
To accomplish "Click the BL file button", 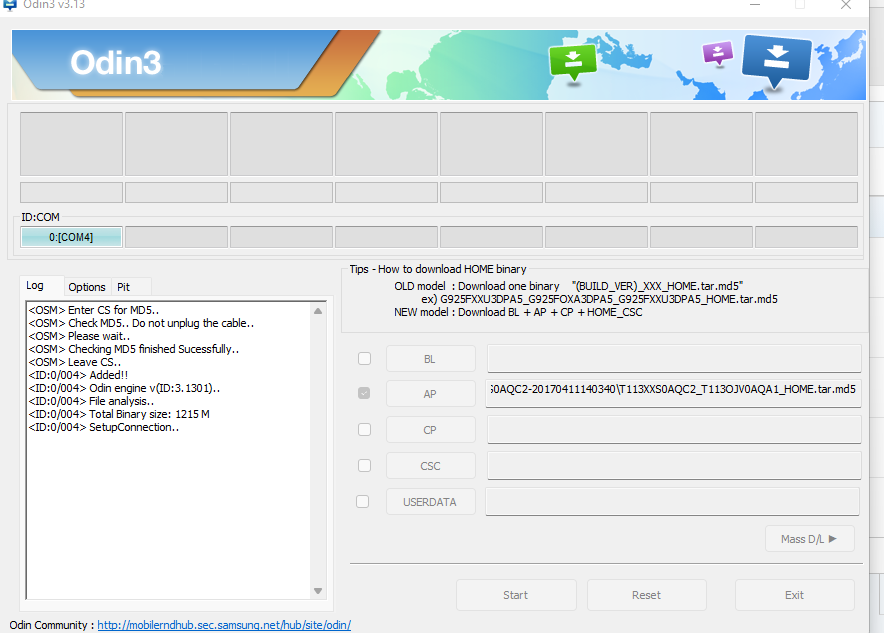I will [x=430, y=359].
